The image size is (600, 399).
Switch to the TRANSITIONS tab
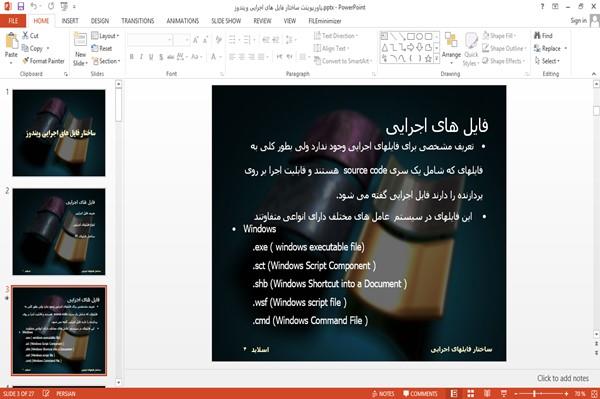[x=138, y=21]
